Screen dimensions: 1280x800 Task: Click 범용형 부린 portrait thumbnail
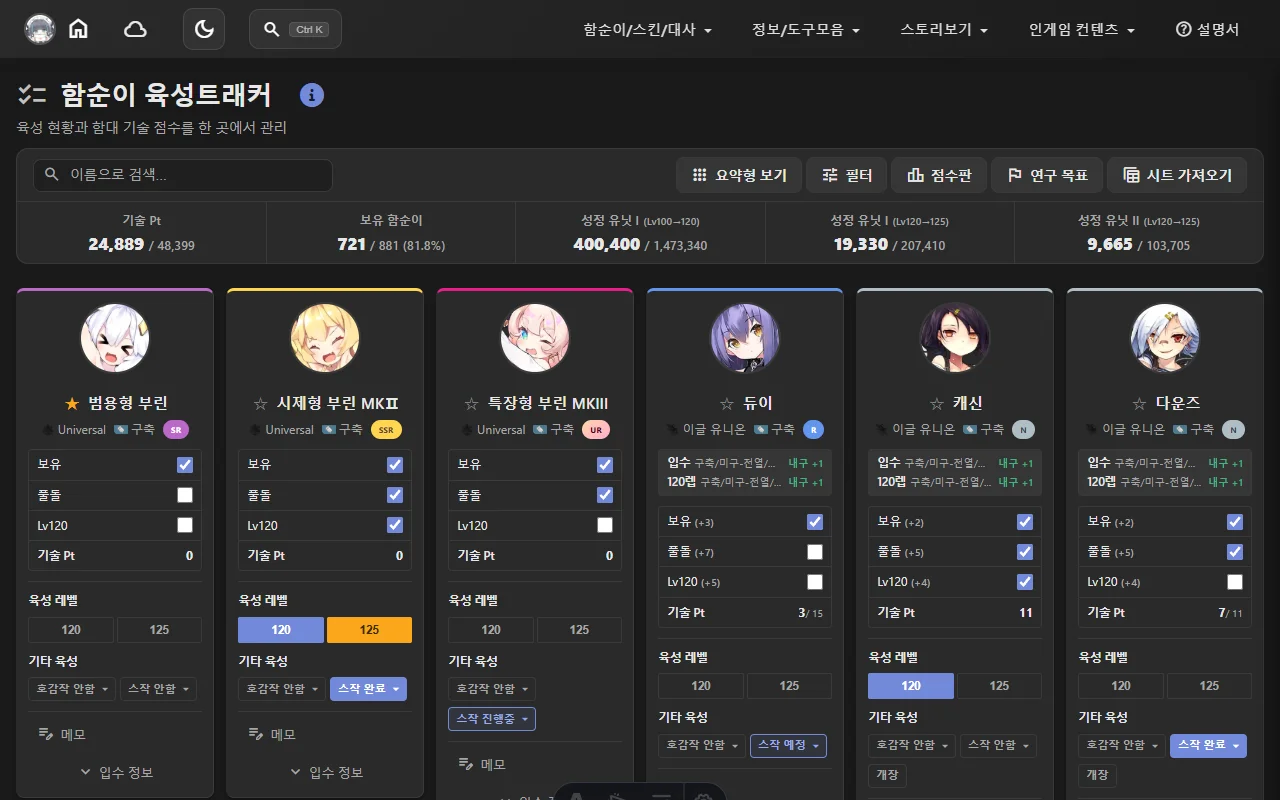tap(115, 338)
